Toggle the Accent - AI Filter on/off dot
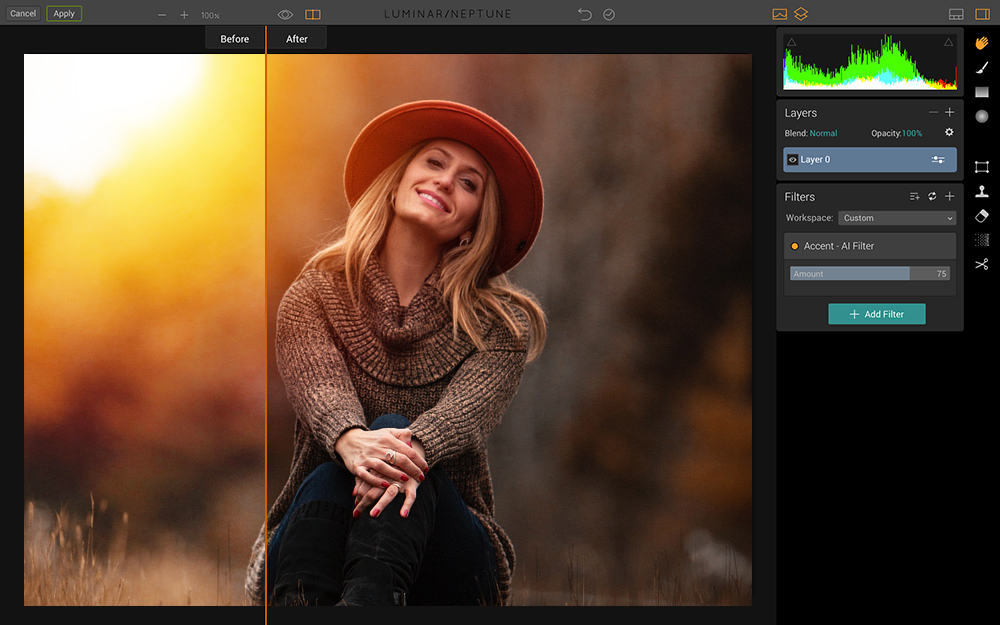Screen dimensions: 1000x625 pyautogui.click(x=795, y=246)
